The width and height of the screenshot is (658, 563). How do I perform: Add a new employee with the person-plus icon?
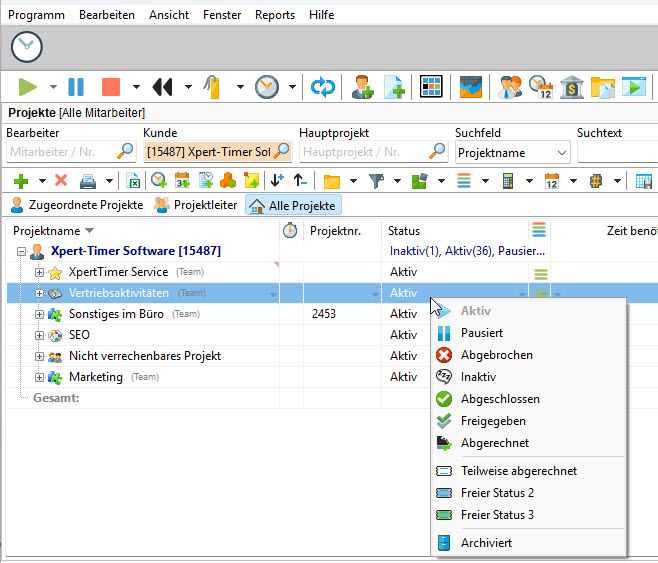[x=363, y=87]
